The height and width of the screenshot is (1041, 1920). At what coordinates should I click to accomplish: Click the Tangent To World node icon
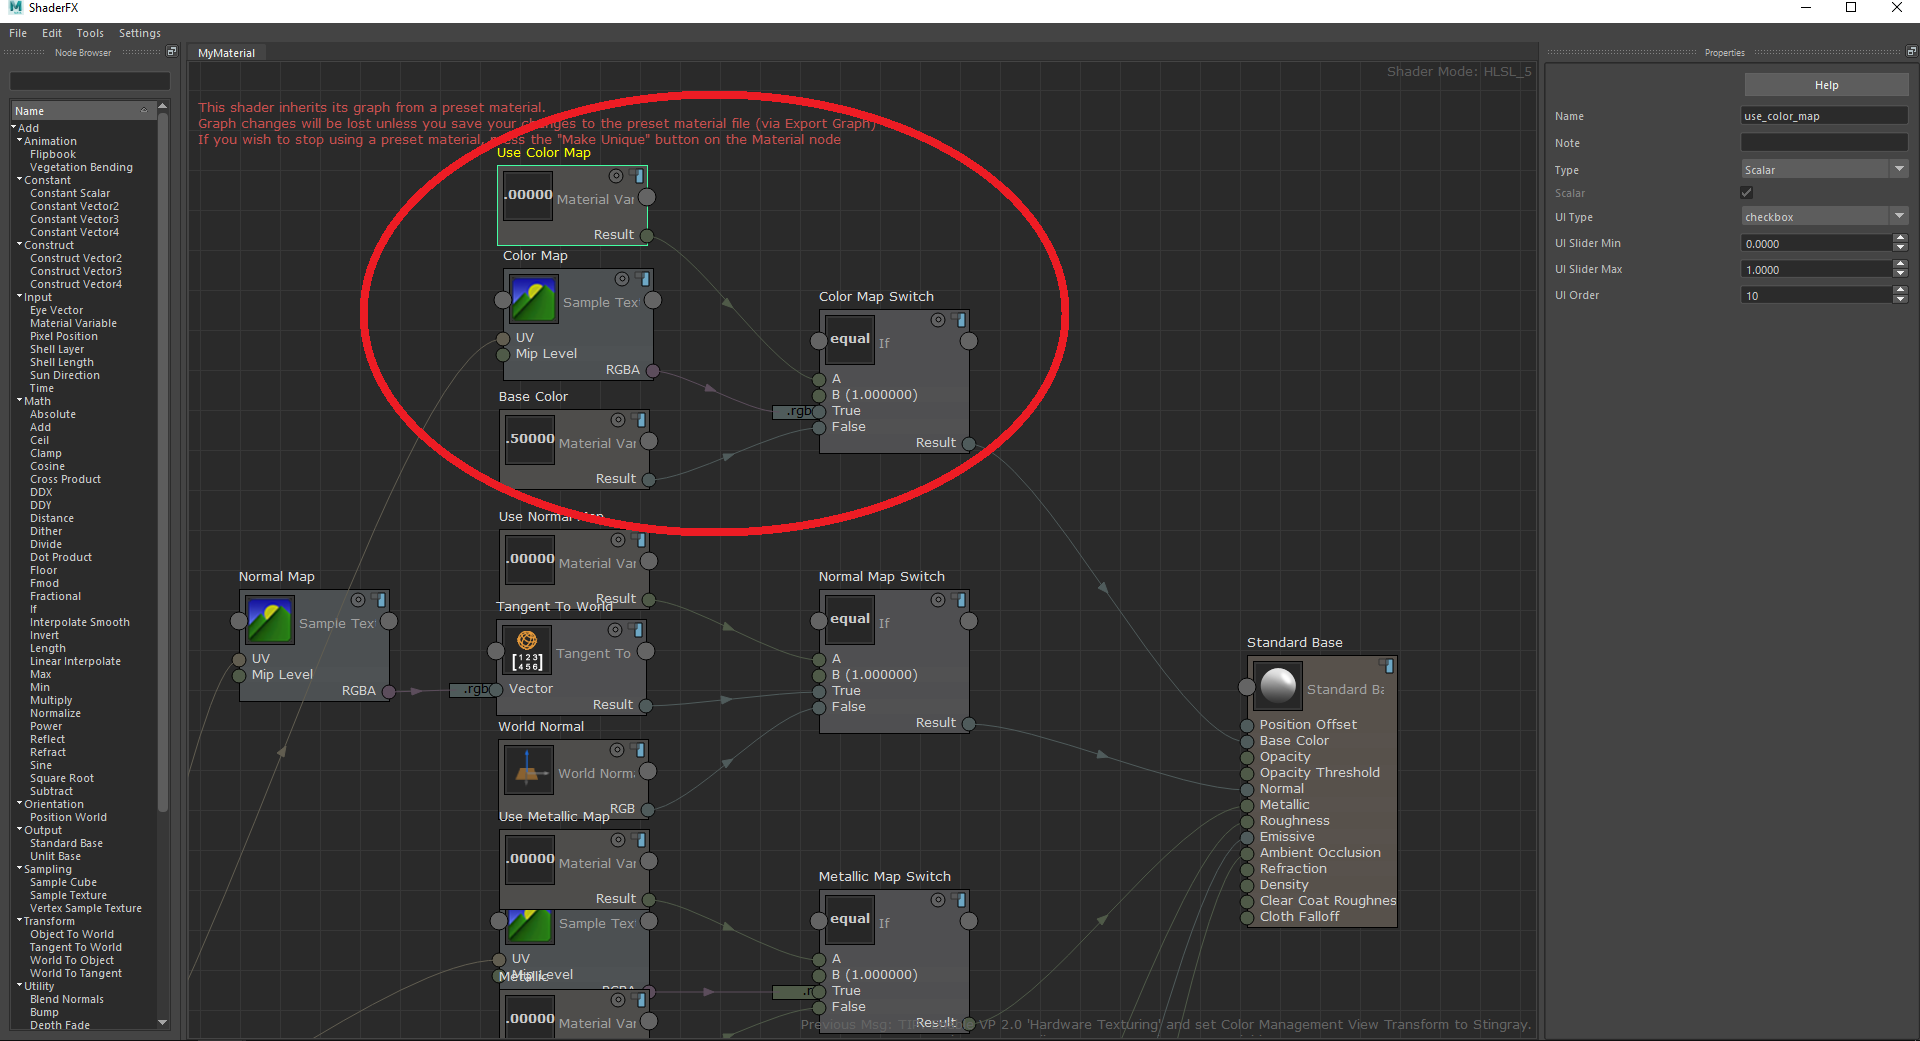pos(527,651)
